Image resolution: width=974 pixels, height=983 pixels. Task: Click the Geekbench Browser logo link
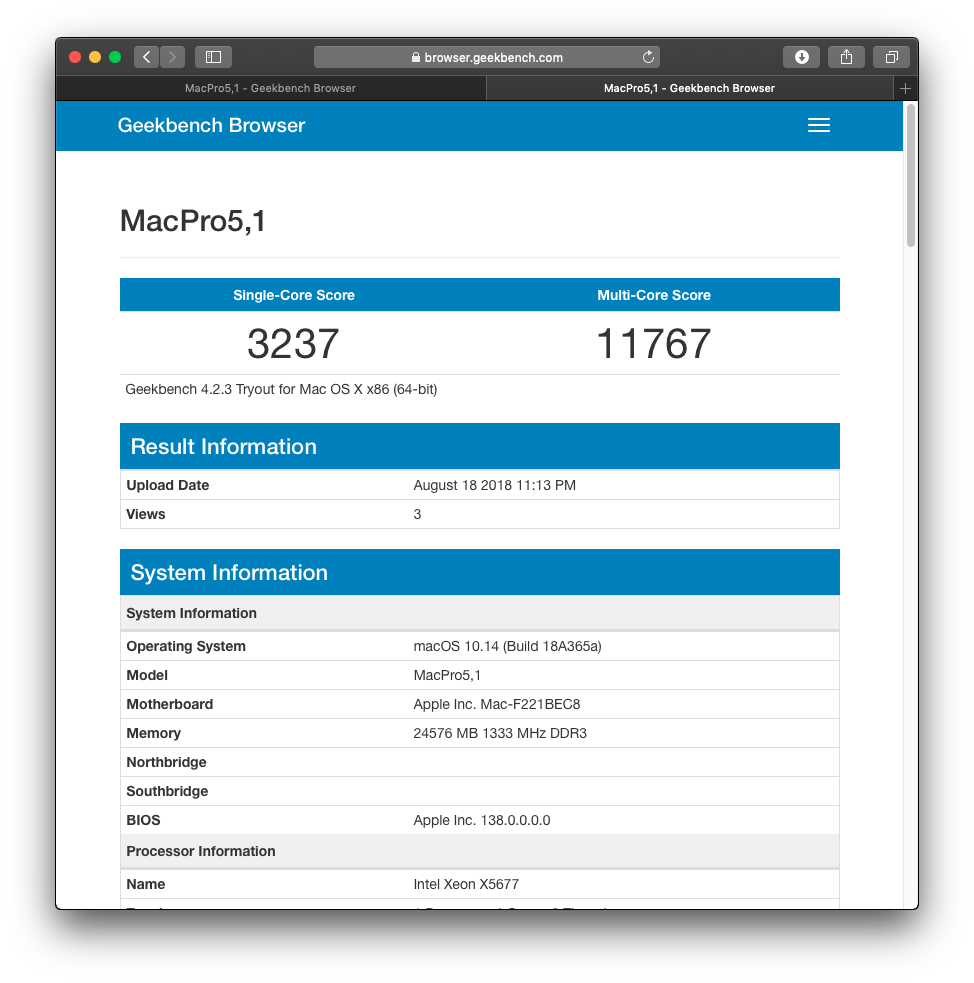[x=211, y=125]
